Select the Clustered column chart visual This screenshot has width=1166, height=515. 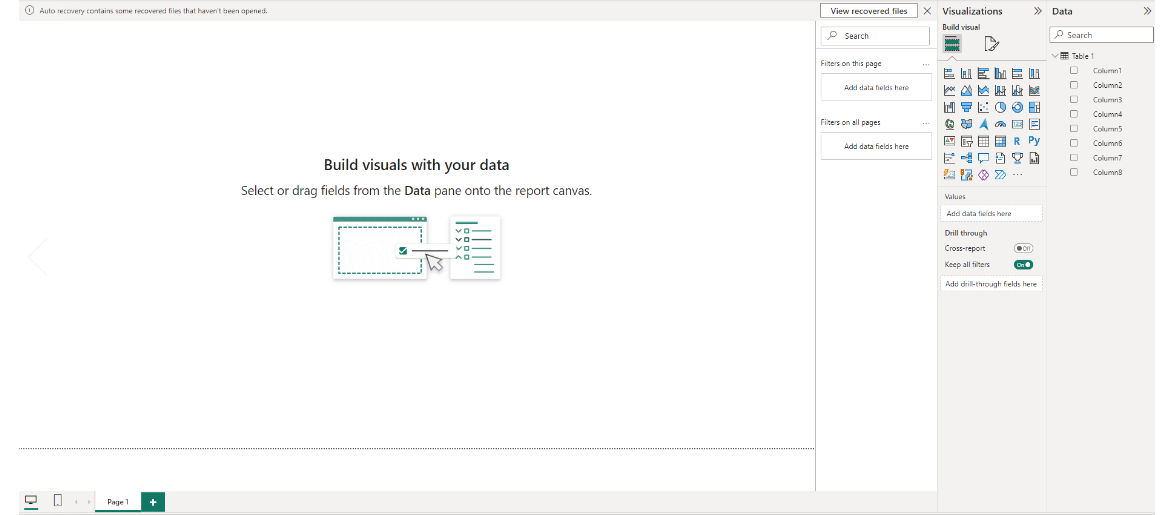tap(1000, 73)
